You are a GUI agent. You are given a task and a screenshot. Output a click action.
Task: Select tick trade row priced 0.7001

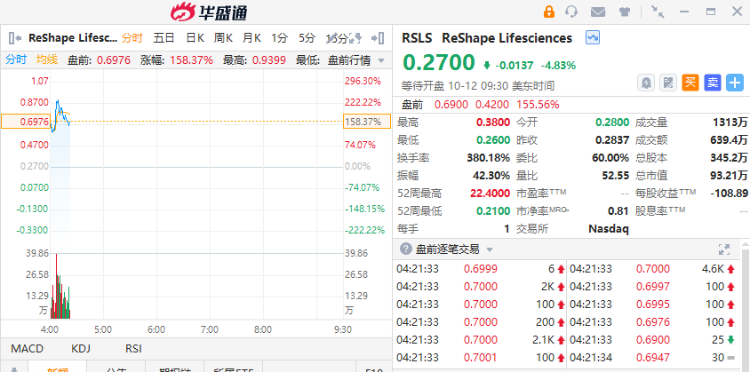481,357
